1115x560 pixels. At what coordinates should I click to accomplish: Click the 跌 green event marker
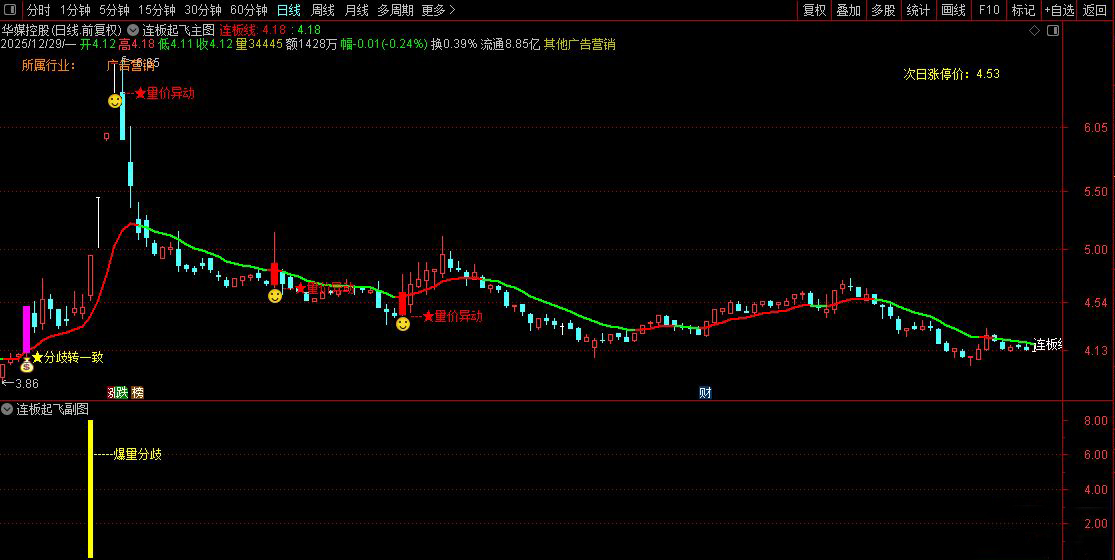click(x=122, y=392)
